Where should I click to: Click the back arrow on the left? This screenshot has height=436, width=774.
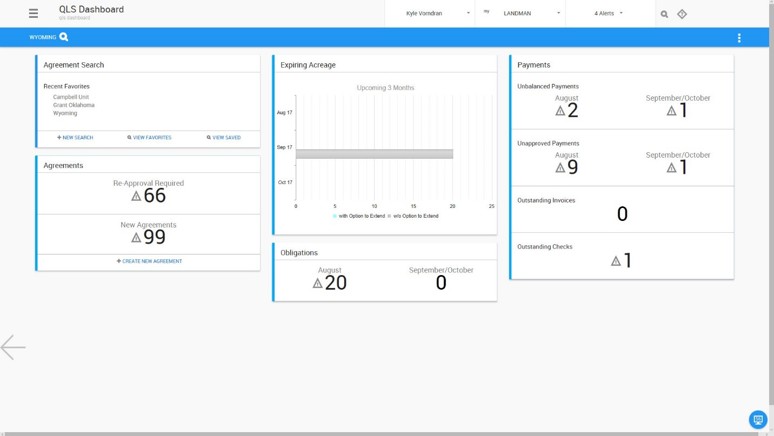13,347
